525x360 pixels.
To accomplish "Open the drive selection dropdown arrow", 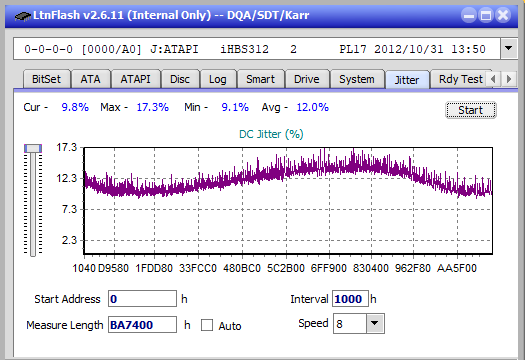I will click(509, 49).
